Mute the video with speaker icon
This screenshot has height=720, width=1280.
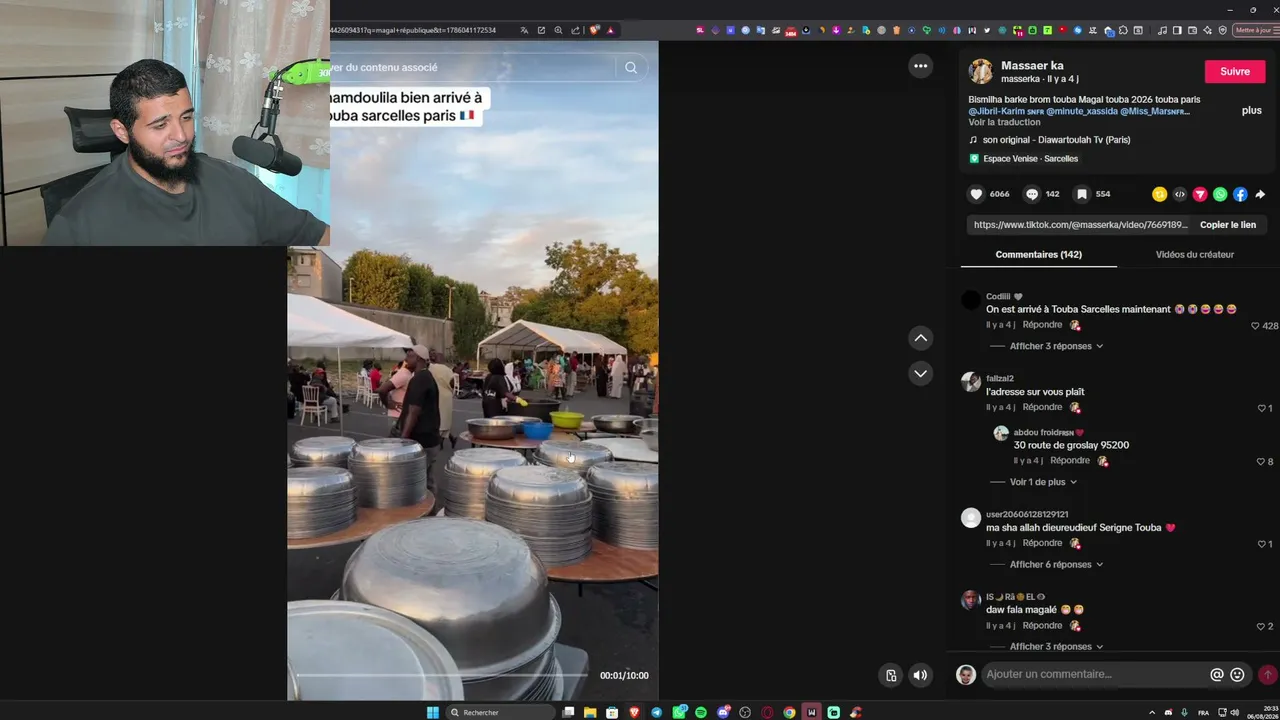point(920,675)
